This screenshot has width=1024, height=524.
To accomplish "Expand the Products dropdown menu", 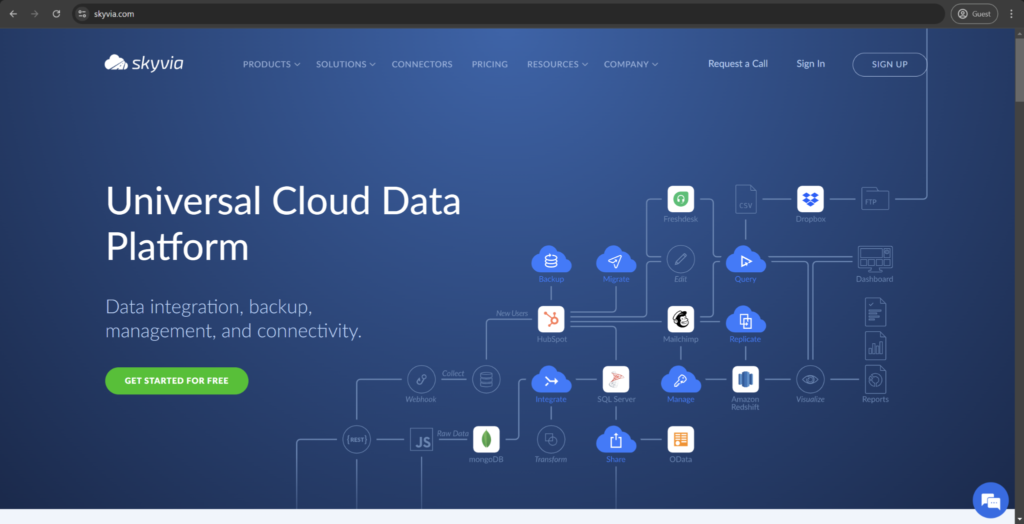I will click(x=271, y=64).
